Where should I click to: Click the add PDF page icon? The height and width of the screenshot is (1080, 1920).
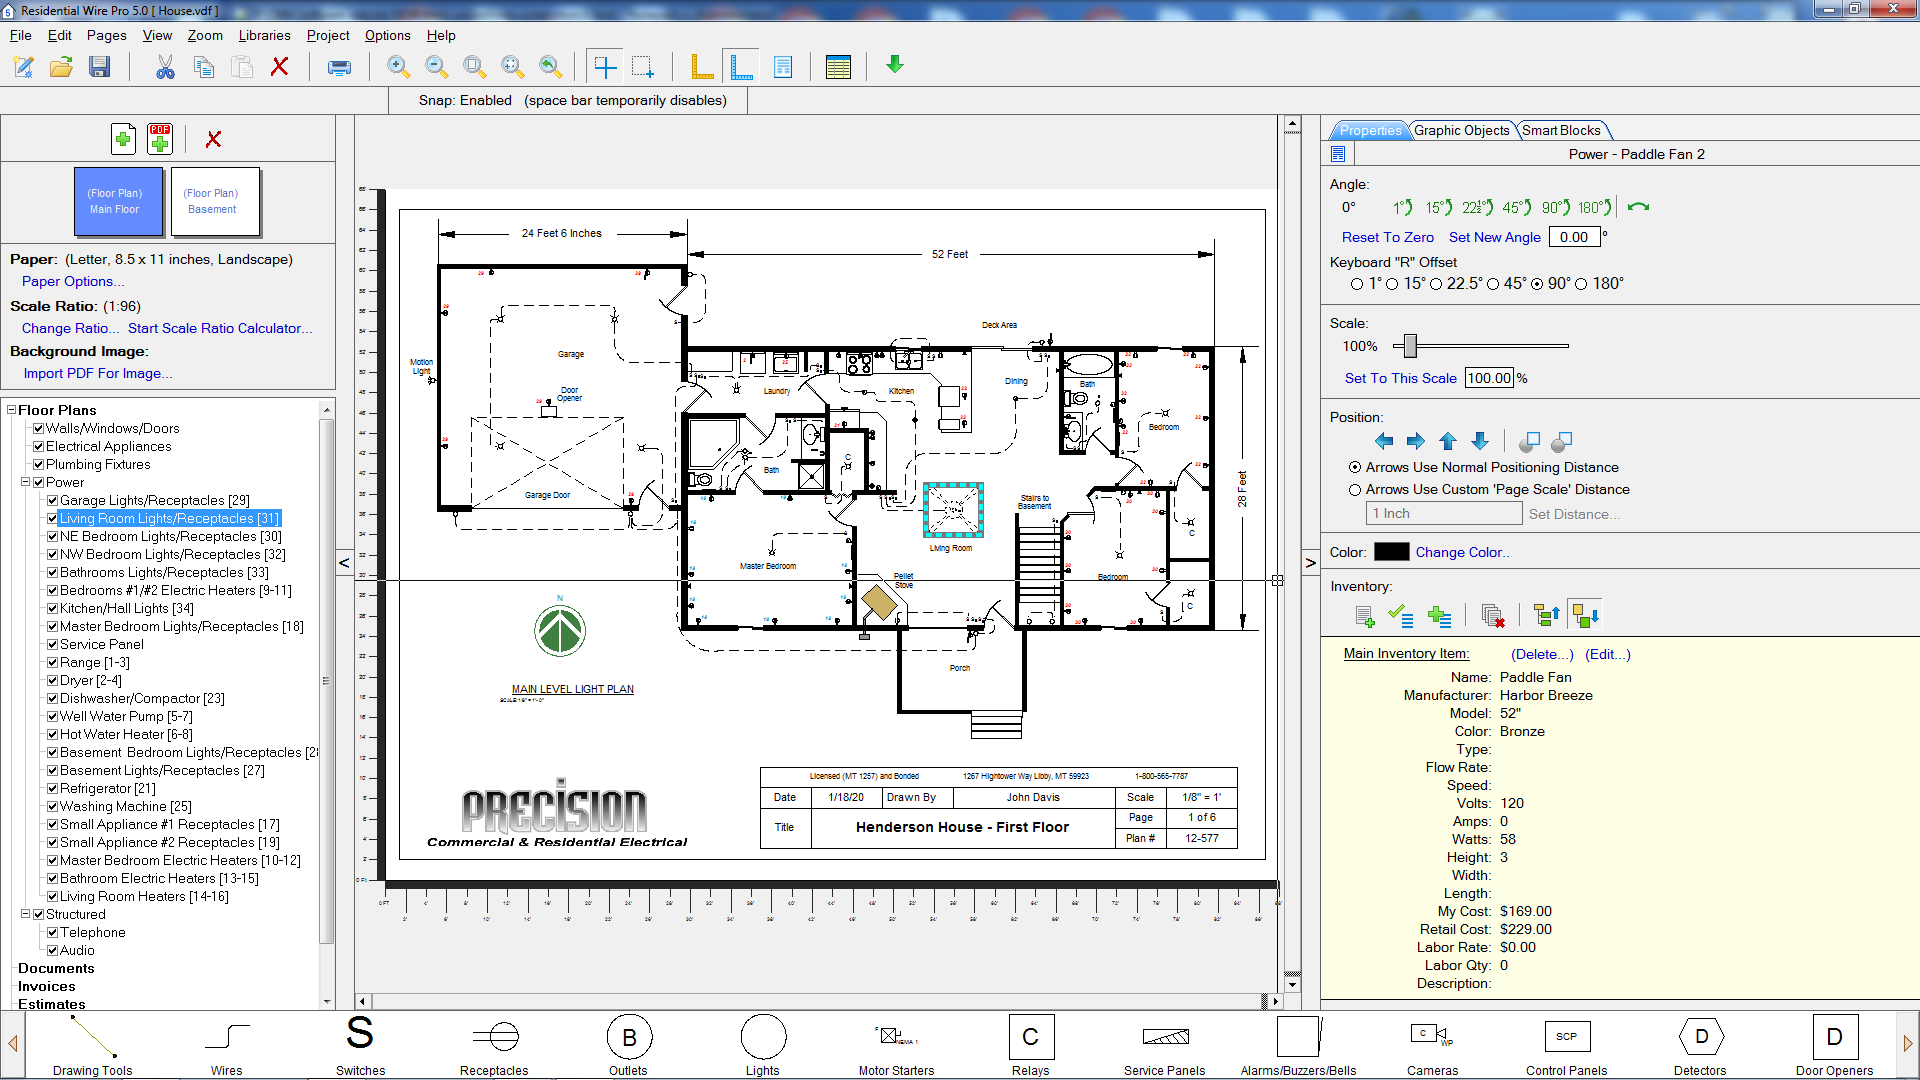160,139
